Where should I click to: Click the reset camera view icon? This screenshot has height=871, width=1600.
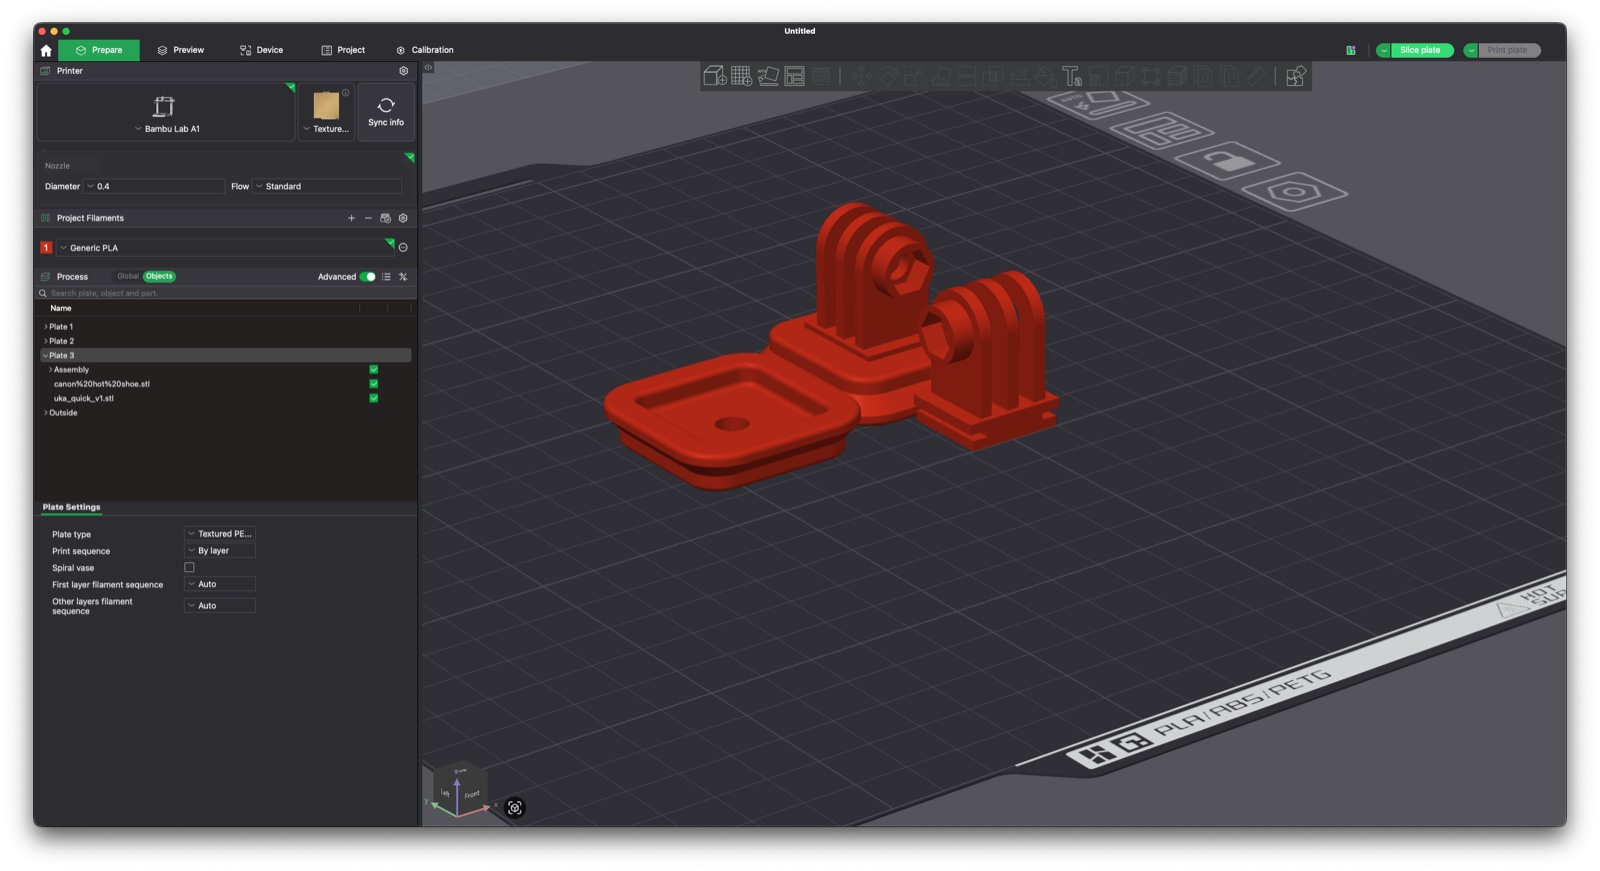click(515, 808)
